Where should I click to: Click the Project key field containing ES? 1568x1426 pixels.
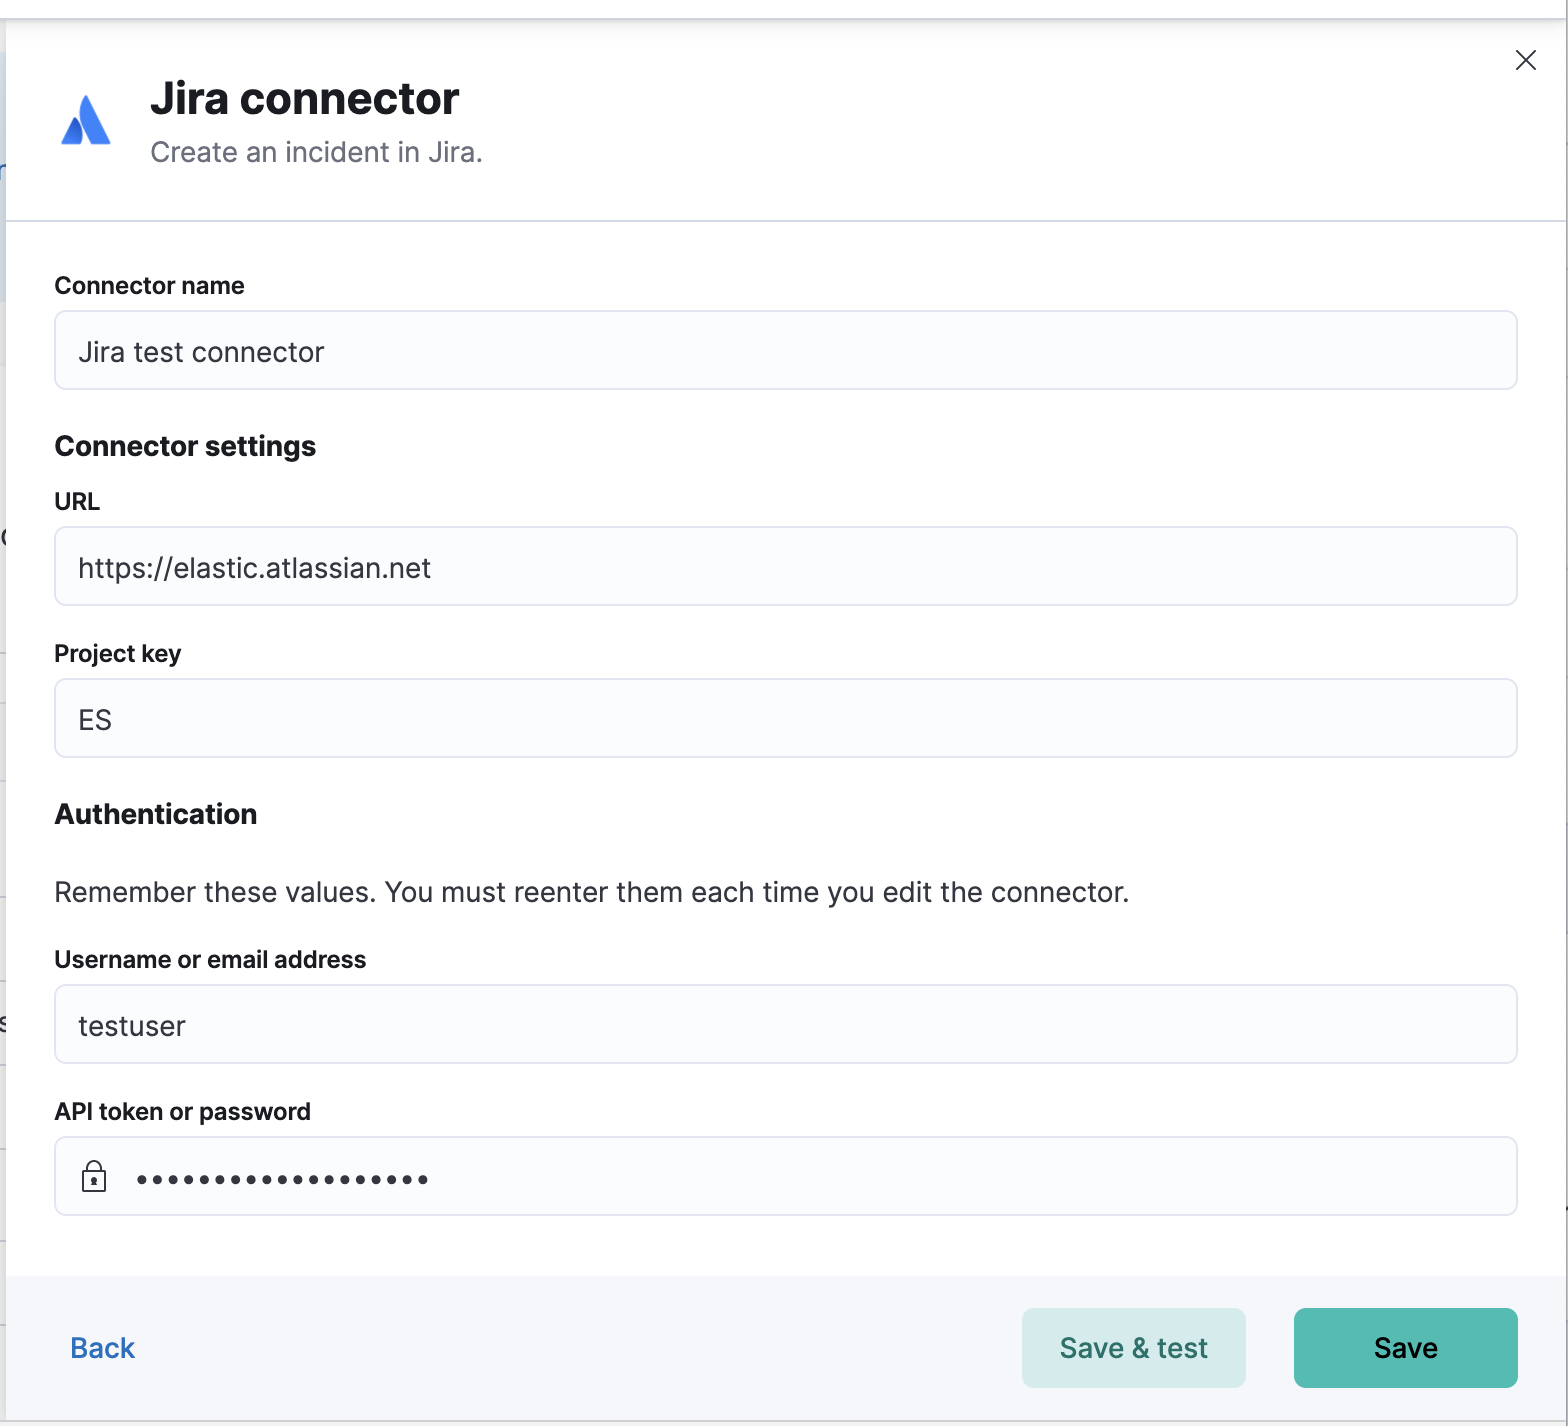click(785, 719)
